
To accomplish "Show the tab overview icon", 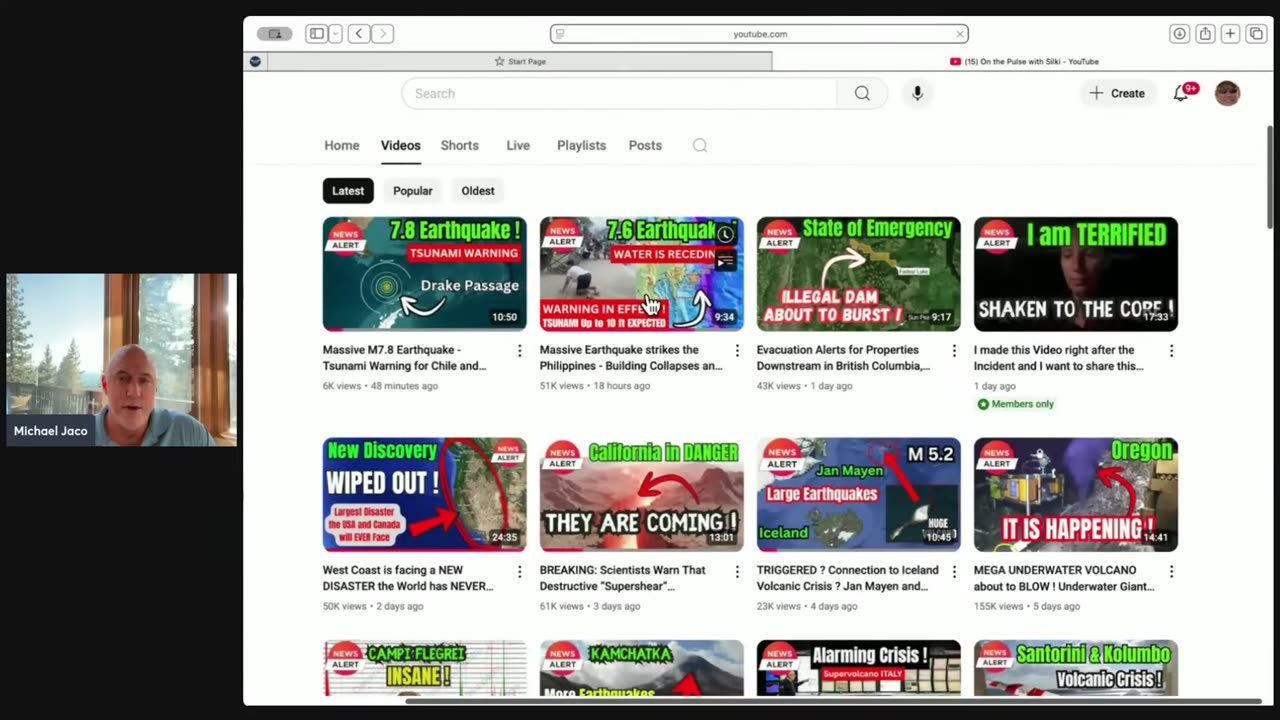I will [1256, 34].
